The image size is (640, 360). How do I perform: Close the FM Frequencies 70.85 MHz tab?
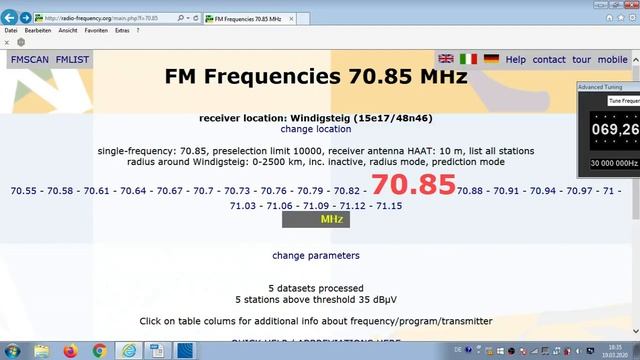291,19
